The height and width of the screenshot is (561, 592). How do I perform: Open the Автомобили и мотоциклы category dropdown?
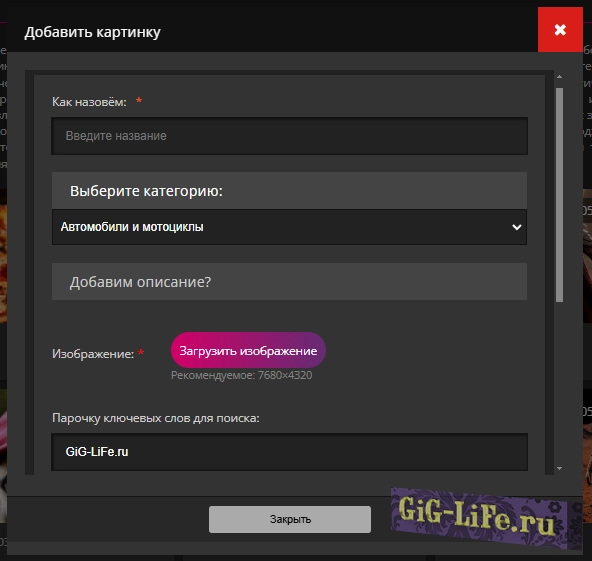click(x=289, y=227)
